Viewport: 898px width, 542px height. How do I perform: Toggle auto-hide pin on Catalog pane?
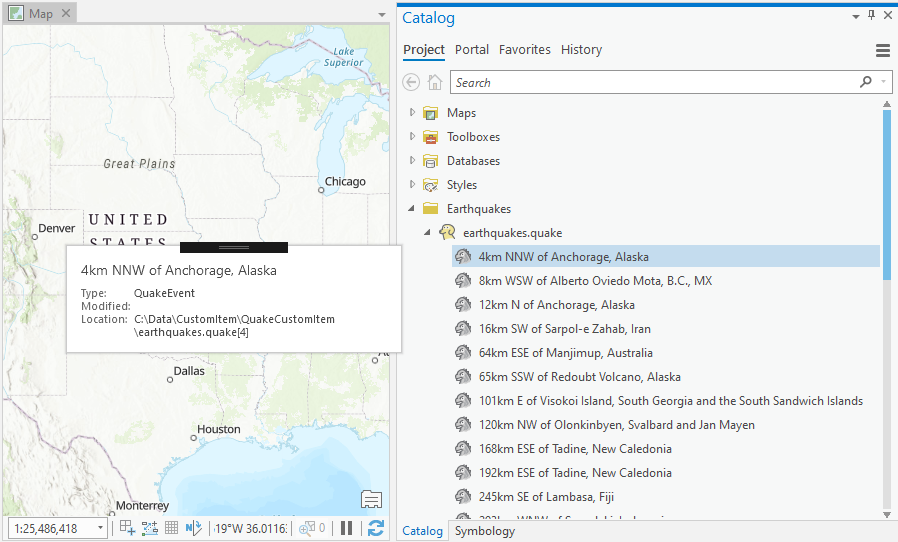tap(871, 15)
